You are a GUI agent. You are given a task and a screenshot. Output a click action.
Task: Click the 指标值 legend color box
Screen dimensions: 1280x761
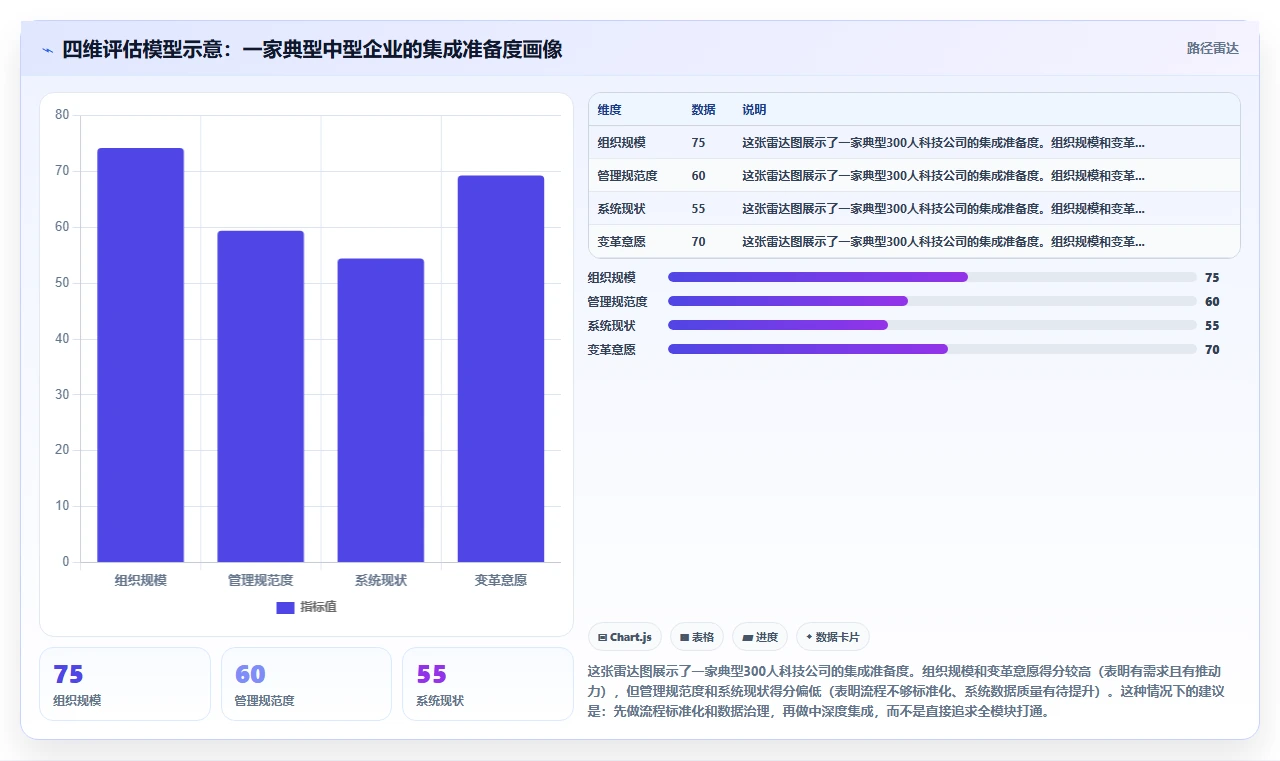pyautogui.click(x=285, y=607)
